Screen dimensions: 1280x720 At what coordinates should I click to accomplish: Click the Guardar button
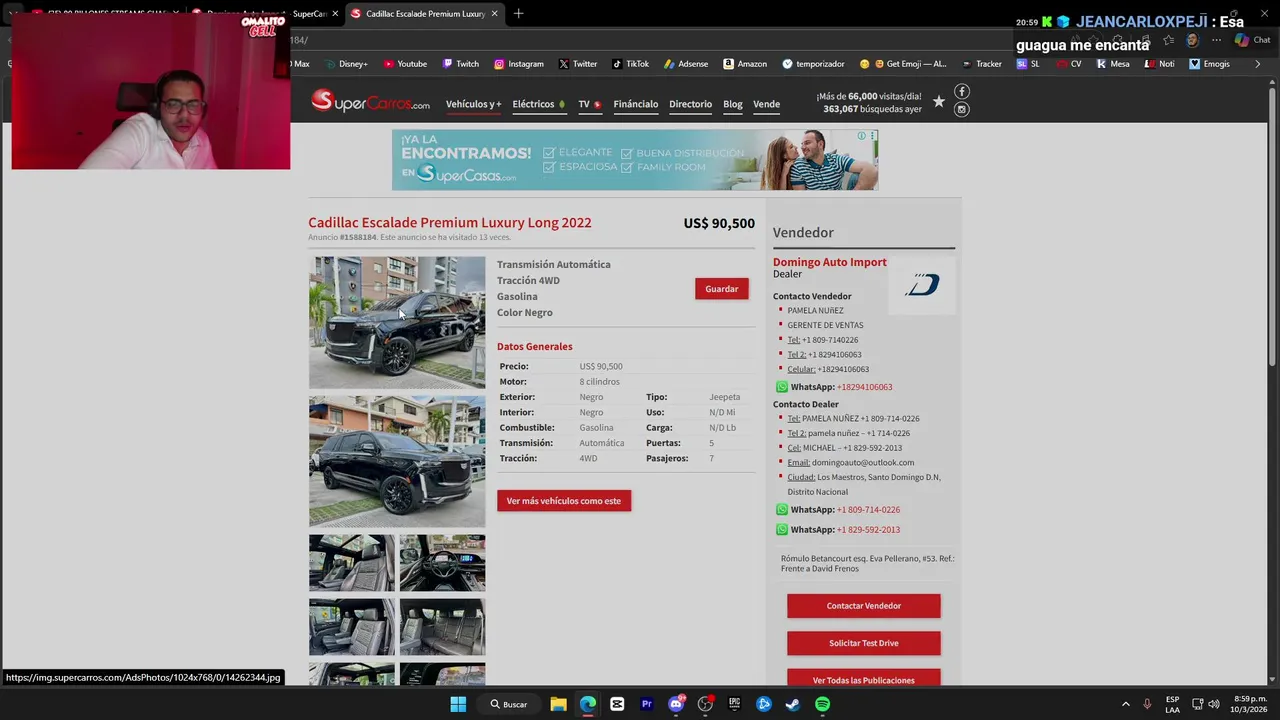coord(721,289)
